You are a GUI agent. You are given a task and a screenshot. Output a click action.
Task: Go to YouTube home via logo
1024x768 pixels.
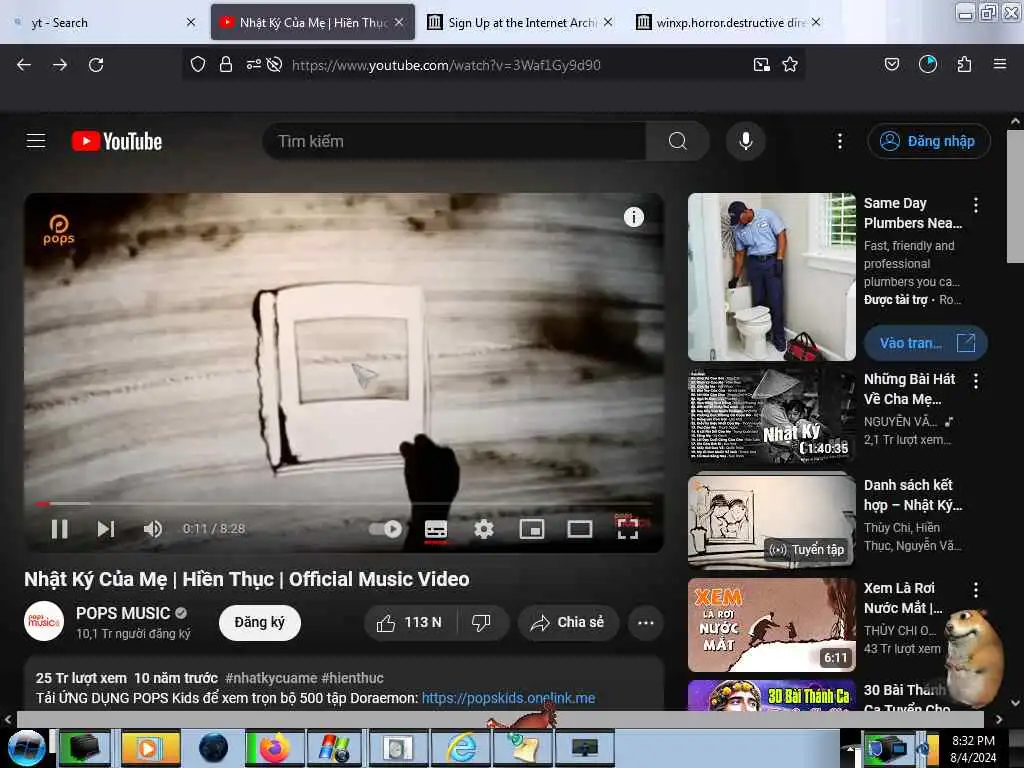117,141
